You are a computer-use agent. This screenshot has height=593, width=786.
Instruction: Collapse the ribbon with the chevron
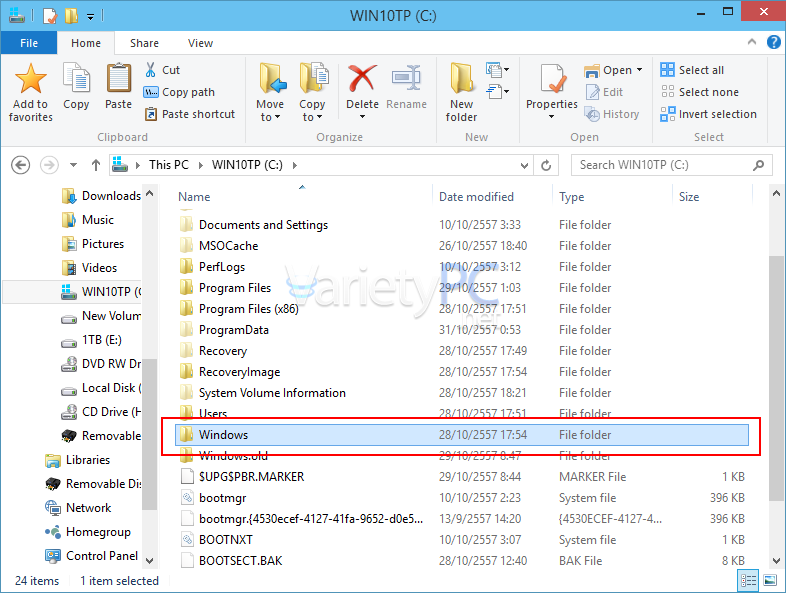(x=752, y=42)
